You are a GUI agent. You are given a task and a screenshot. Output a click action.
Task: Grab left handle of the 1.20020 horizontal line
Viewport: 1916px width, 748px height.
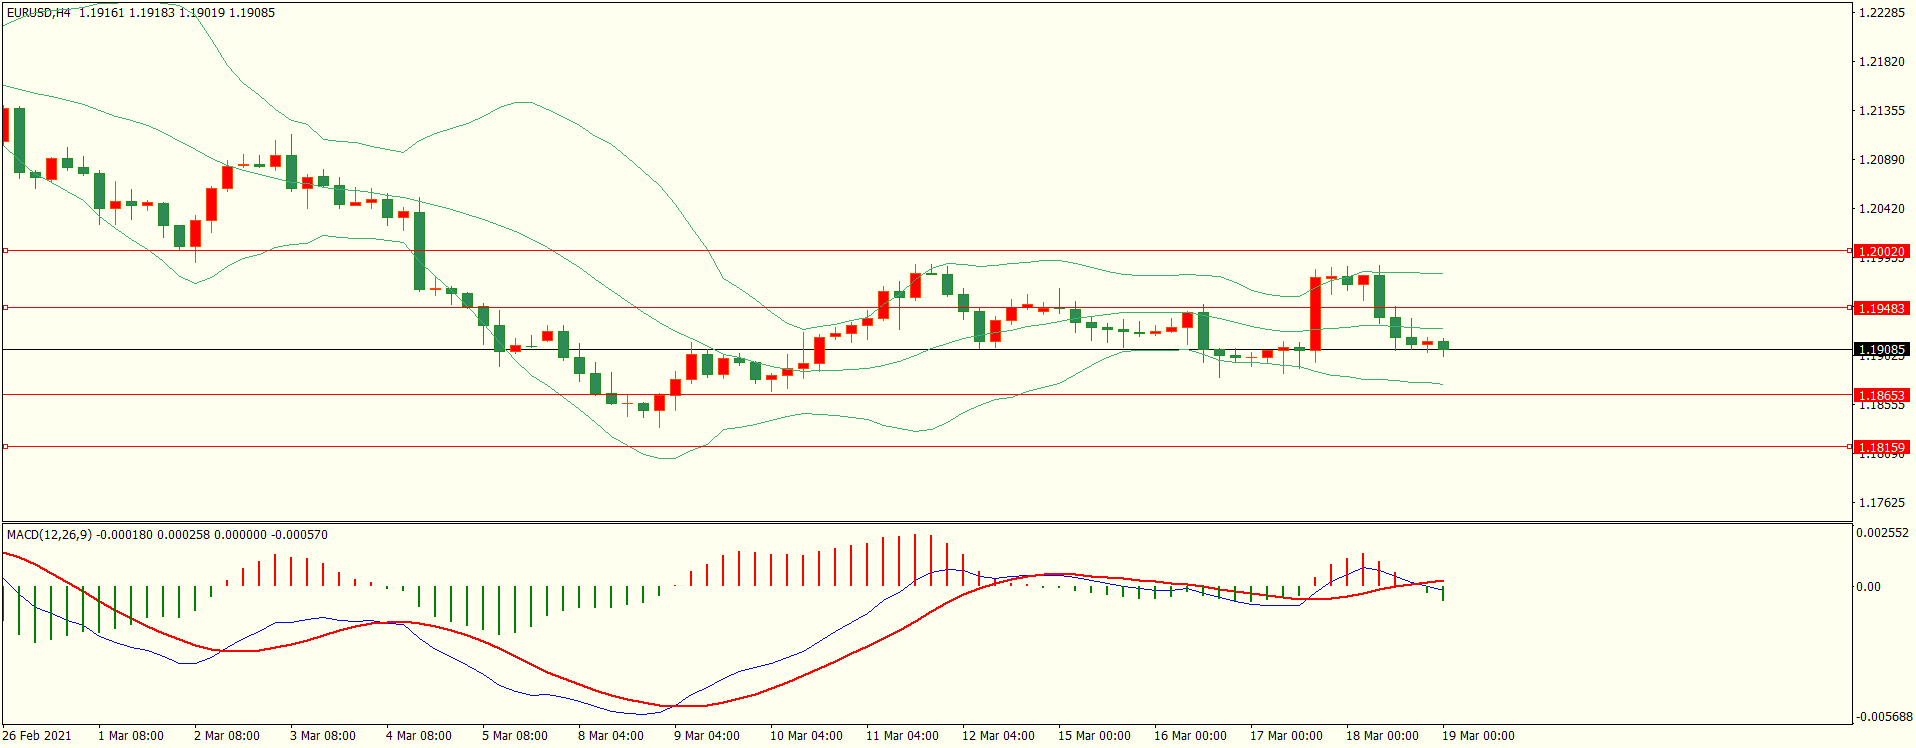point(5,251)
